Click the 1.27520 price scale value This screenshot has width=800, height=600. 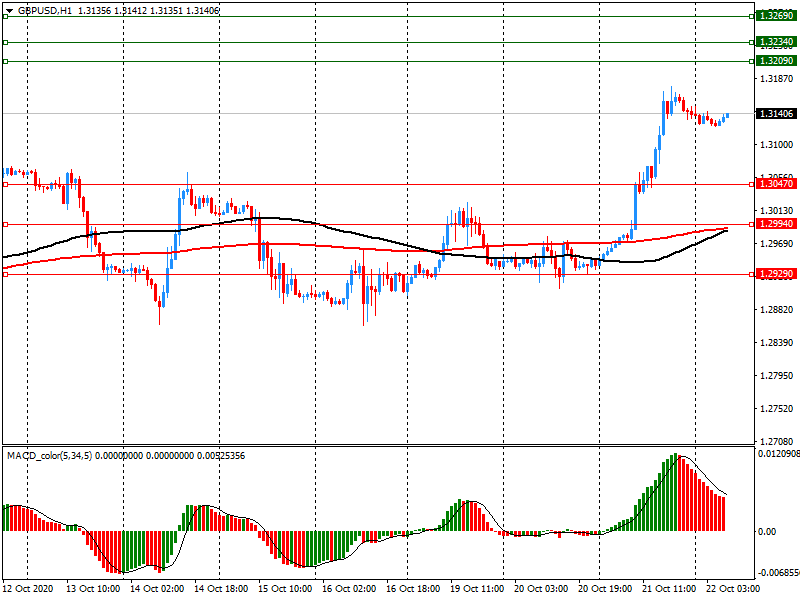[777, 409]
